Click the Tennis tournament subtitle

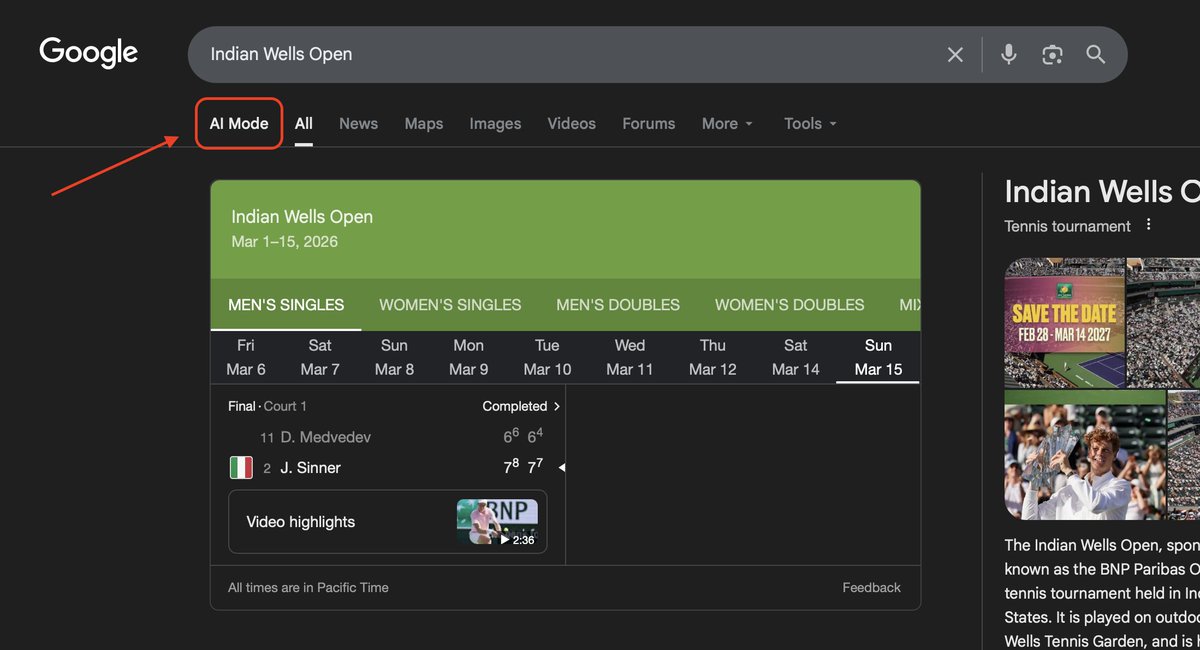point(1067,226)
